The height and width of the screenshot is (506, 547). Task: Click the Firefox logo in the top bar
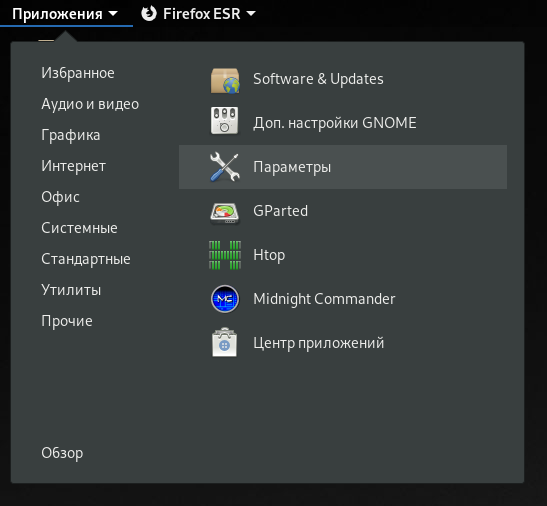pos(149,14)
